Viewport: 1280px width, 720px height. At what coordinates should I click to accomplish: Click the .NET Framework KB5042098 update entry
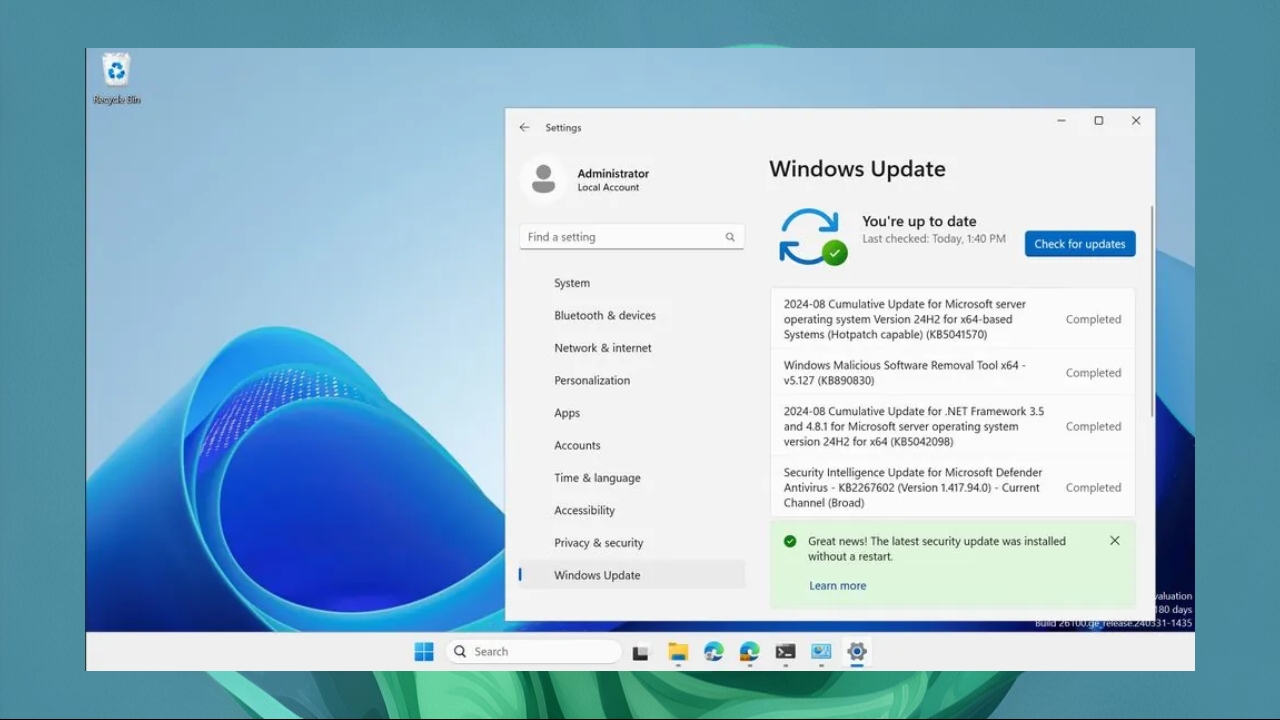(x=953, y=426)
